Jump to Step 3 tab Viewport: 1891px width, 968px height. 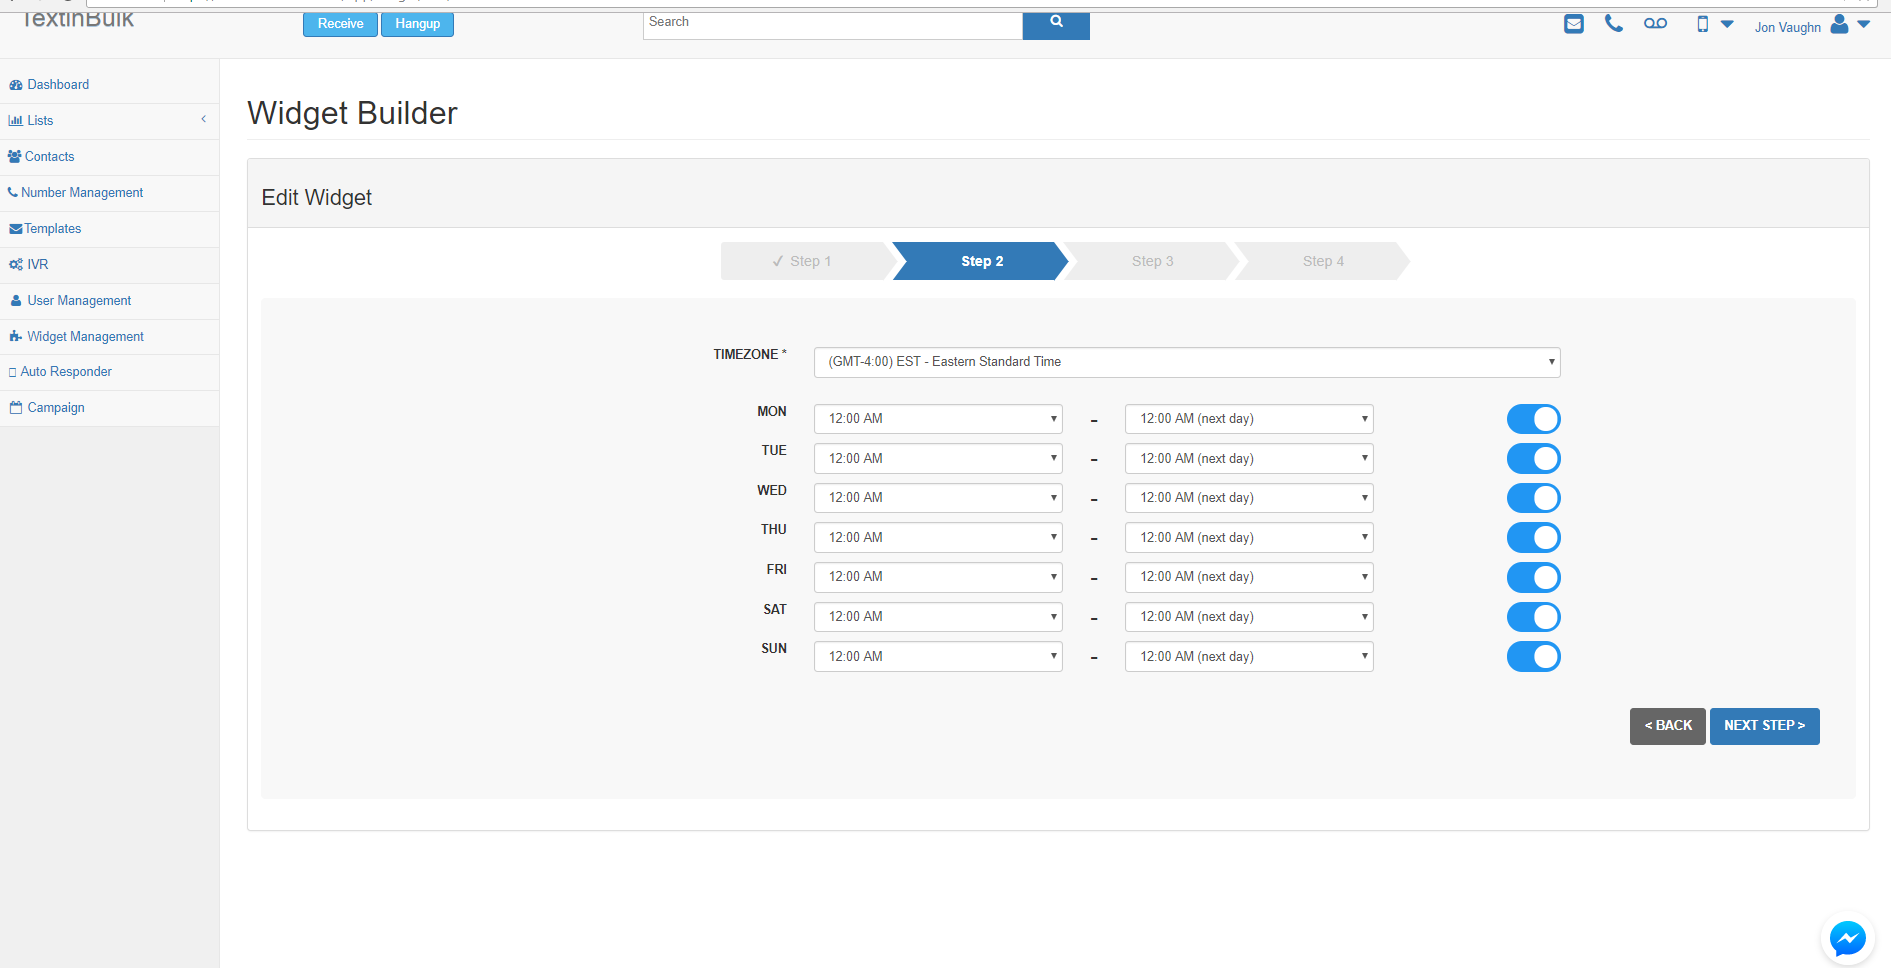1152,261
